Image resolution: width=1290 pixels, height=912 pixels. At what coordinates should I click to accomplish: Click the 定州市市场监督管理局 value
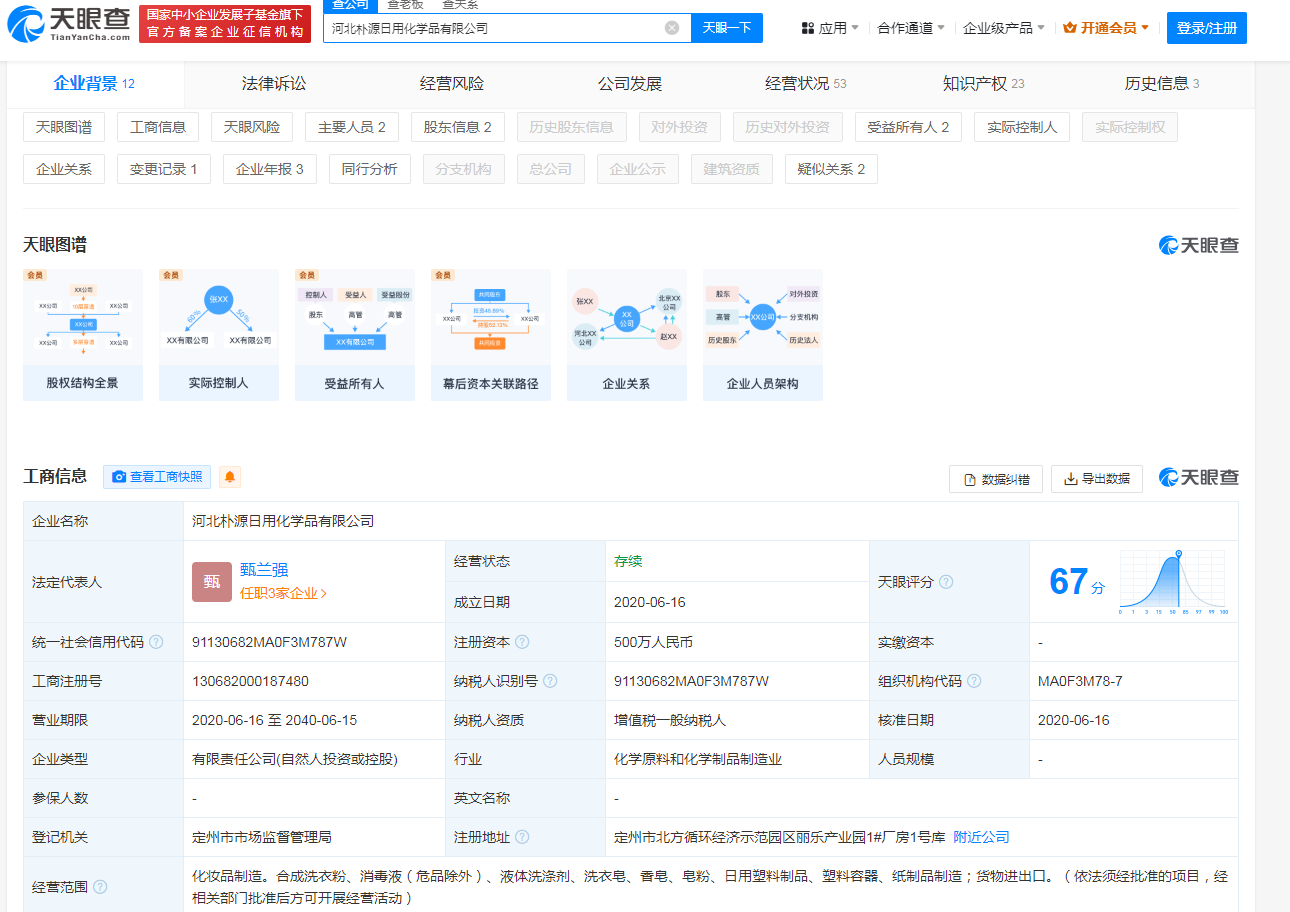pyautogui.click(x=262, y=837)
